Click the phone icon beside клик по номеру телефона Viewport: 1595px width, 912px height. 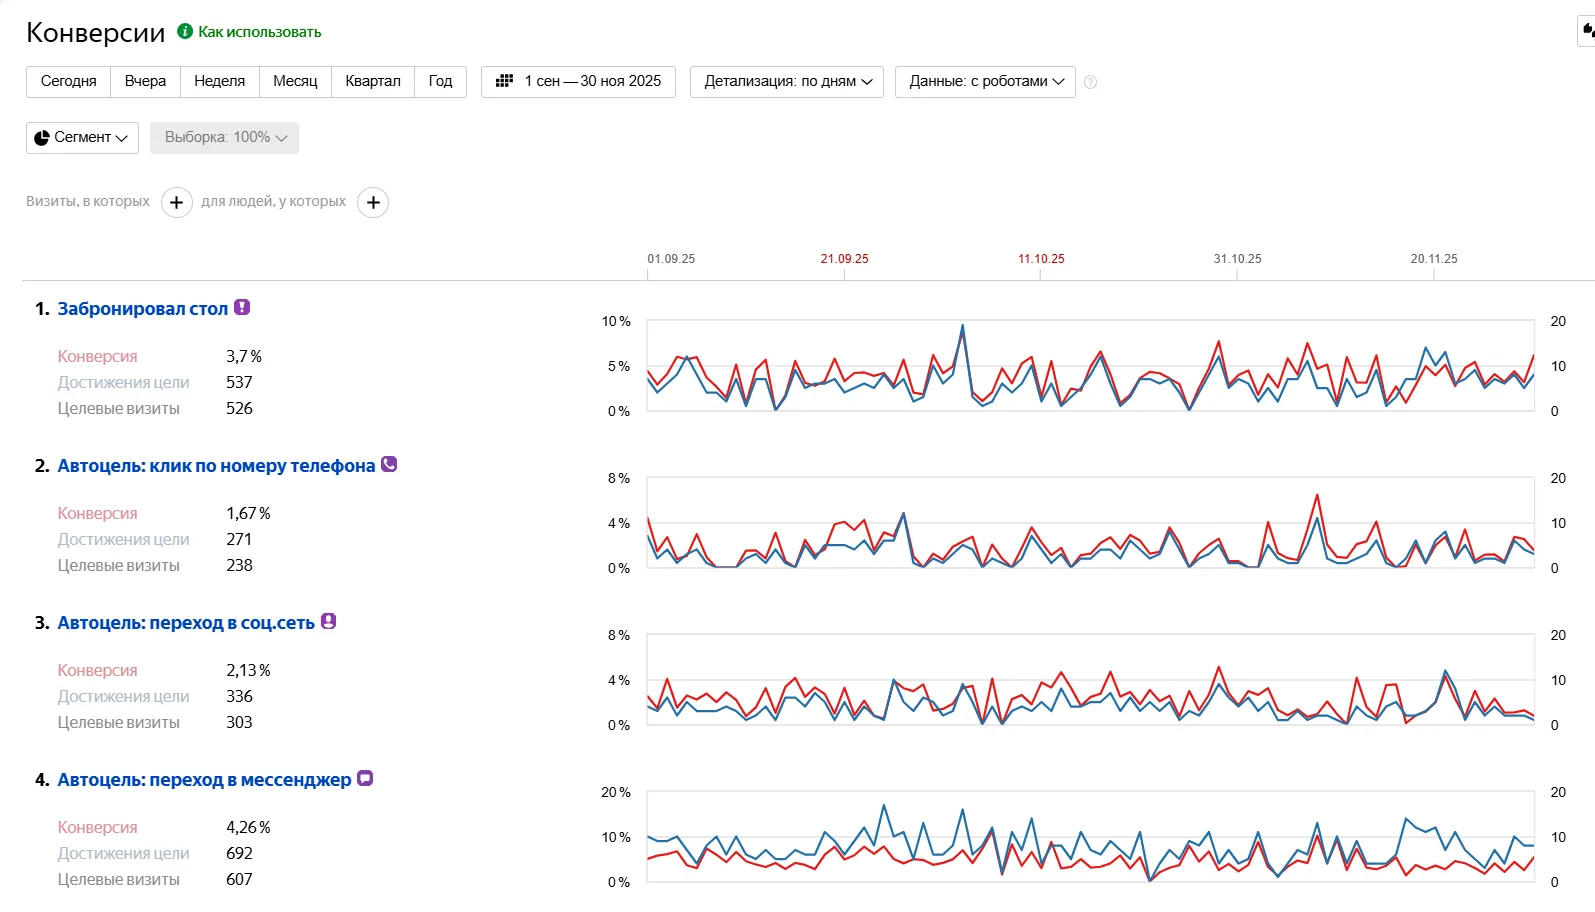point(389,464)
